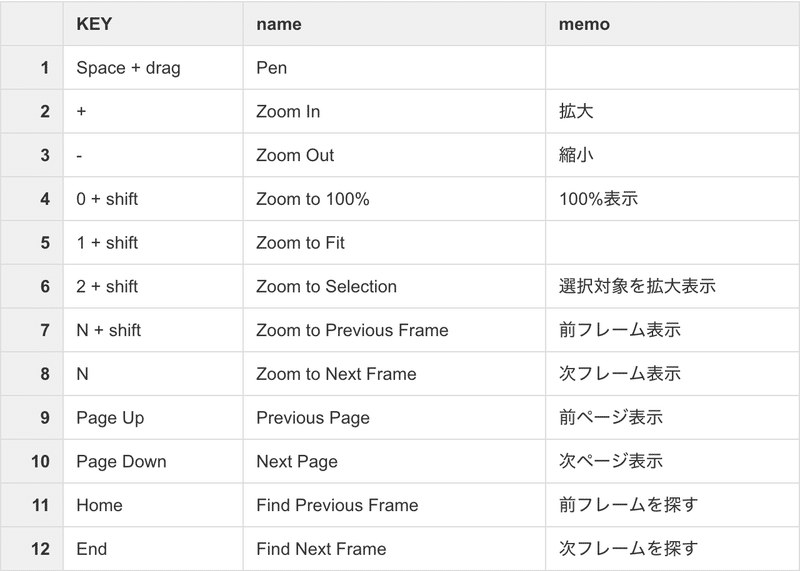This screenshot has width=800, height=571.
Task: Click row number 12 header
Action: click(32, 549)
